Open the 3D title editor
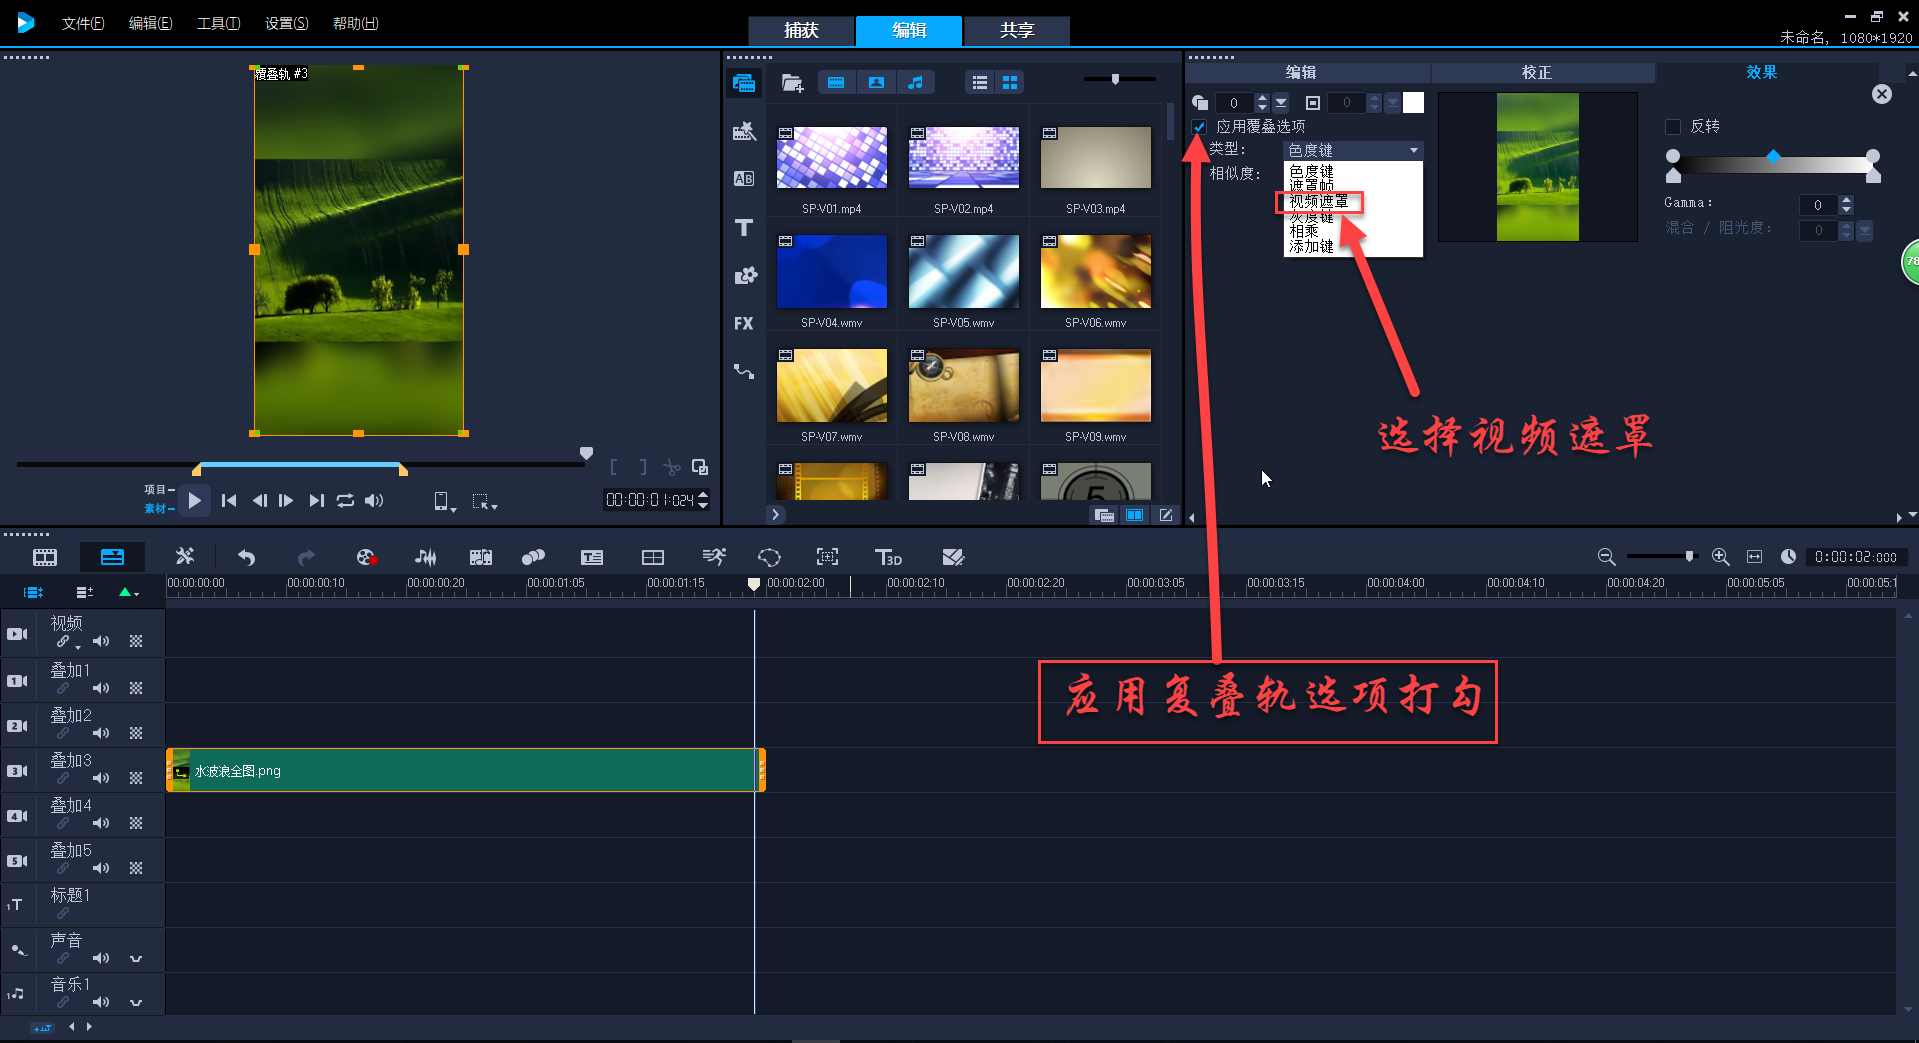 (x=888, y=557)
